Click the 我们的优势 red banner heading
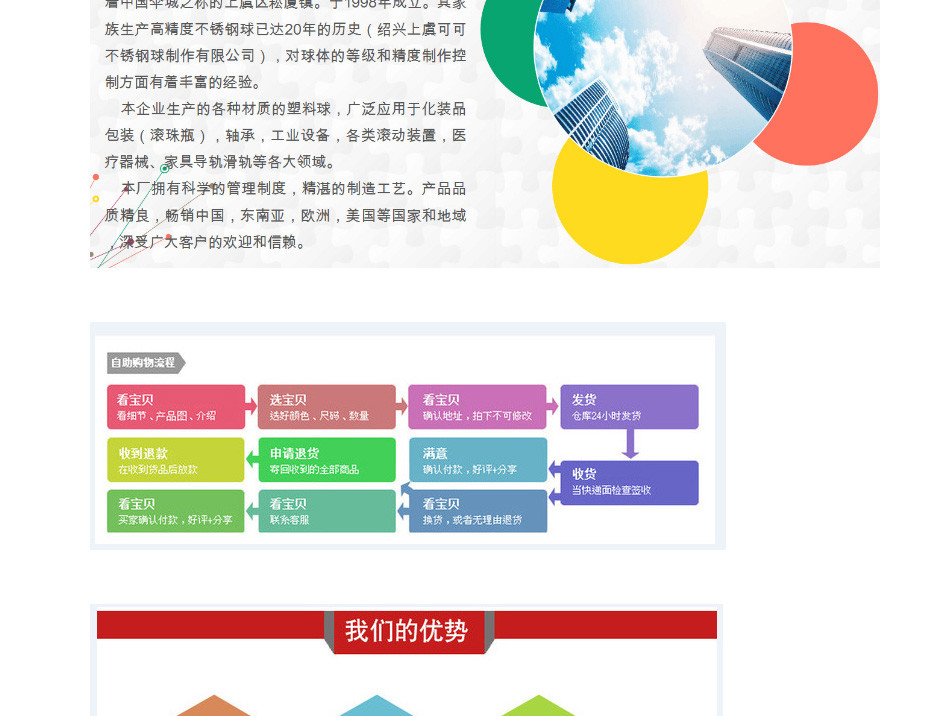The height and width of the screenshot is (716, 945). coord(407,631)
